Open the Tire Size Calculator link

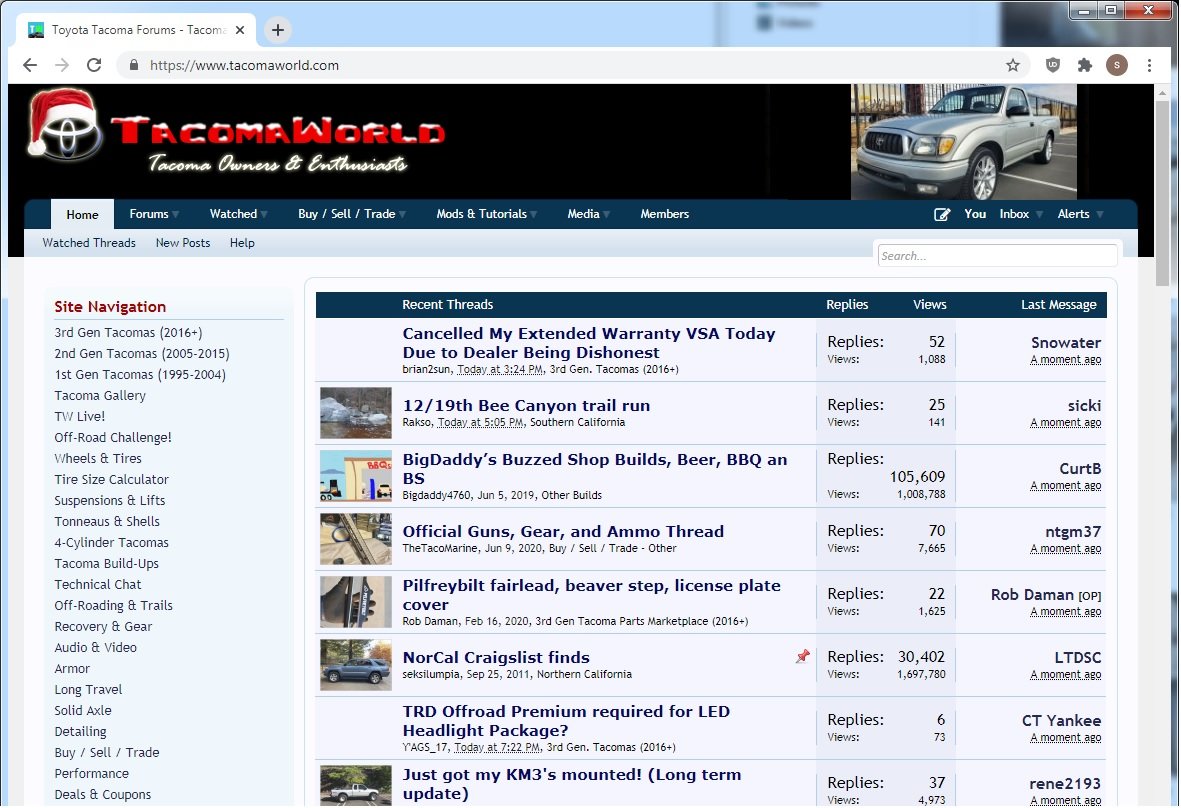pyautogui.click(x=111, y=479)
